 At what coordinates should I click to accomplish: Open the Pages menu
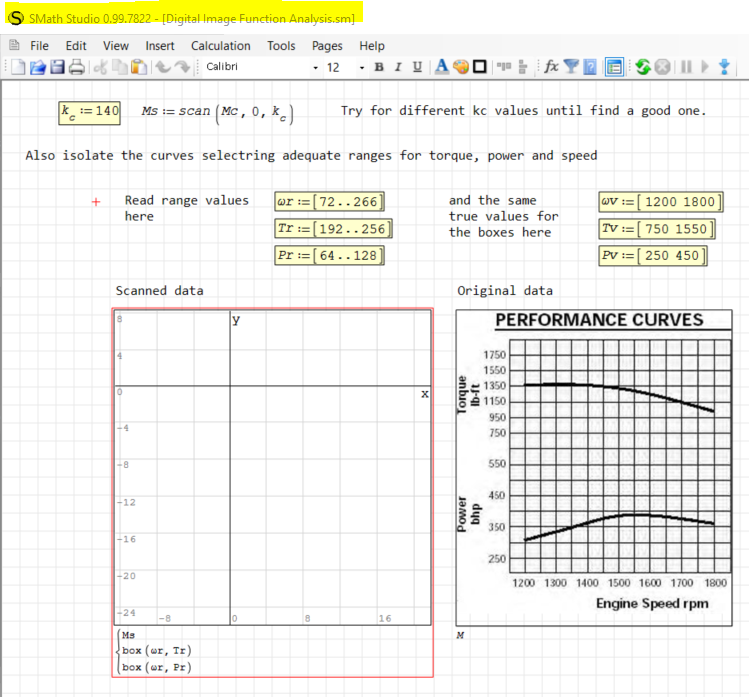point(327,45)
